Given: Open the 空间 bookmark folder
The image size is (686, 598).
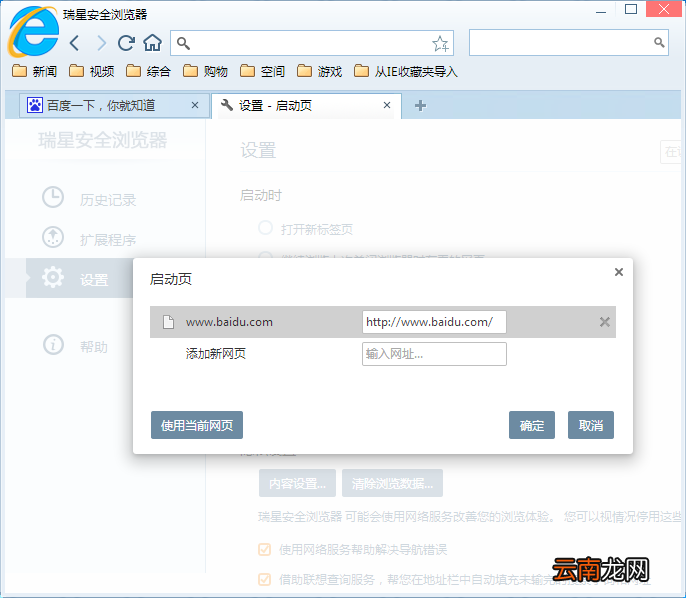Looking at the screenshot, I should point(262,71).
